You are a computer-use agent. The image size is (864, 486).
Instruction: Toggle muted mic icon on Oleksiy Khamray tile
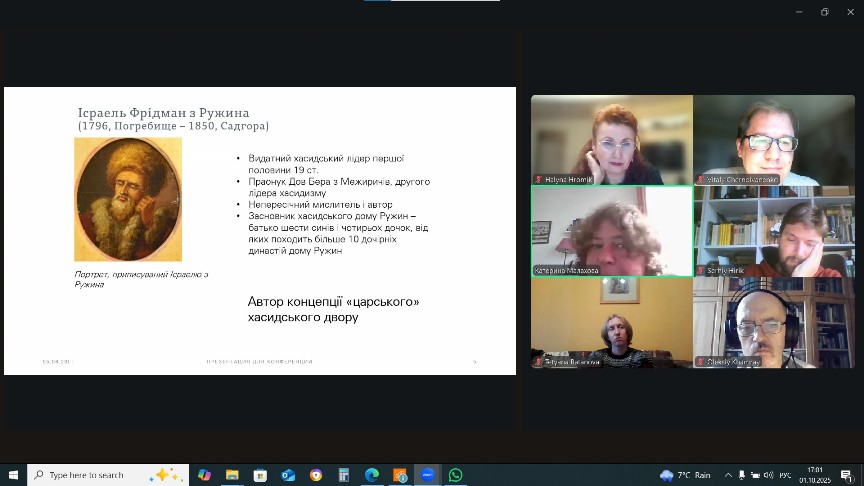[x=701, y=362]
